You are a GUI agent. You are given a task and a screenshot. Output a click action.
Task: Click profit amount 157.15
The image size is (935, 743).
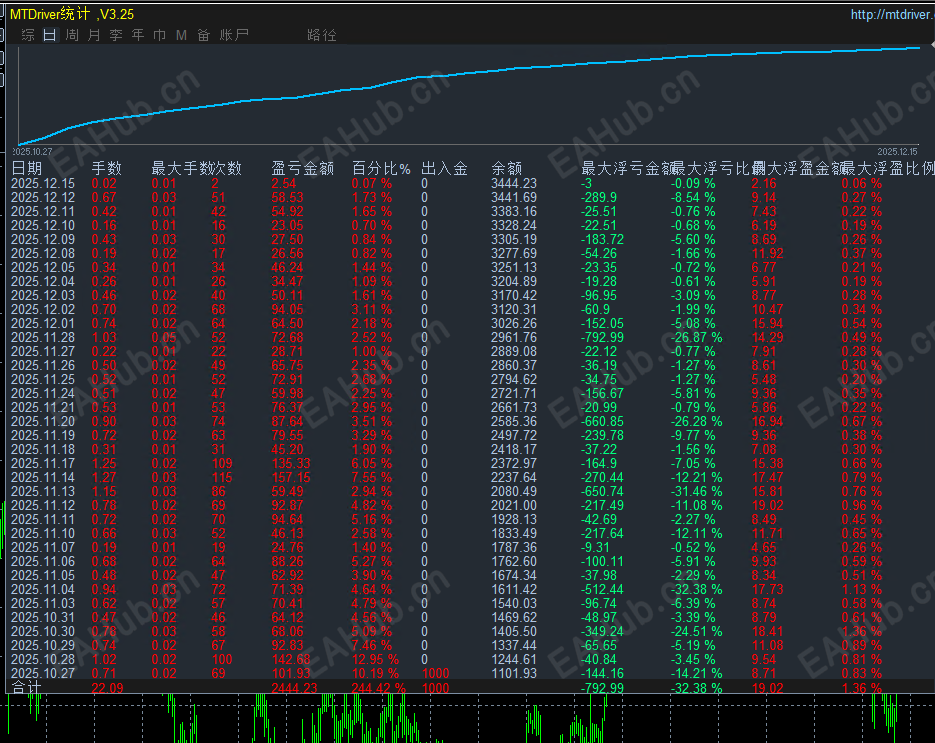(291, 478)
